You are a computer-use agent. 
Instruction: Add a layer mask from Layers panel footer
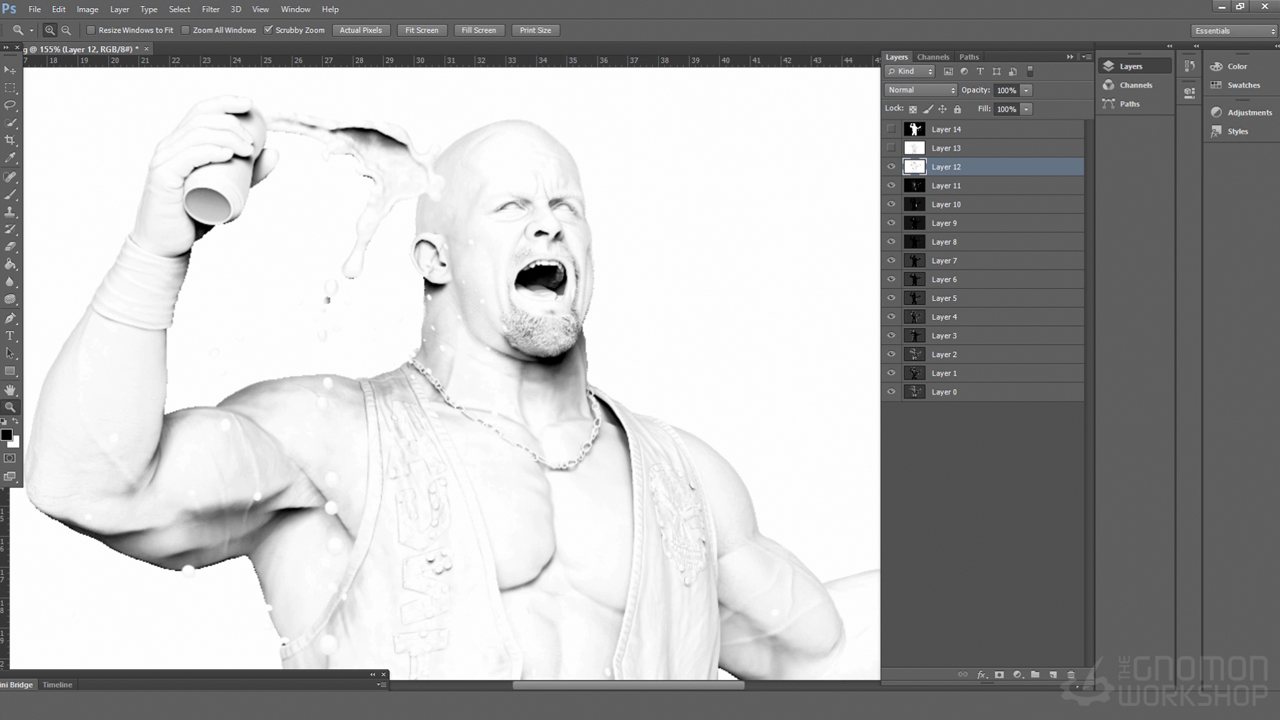tap(999, 675)
